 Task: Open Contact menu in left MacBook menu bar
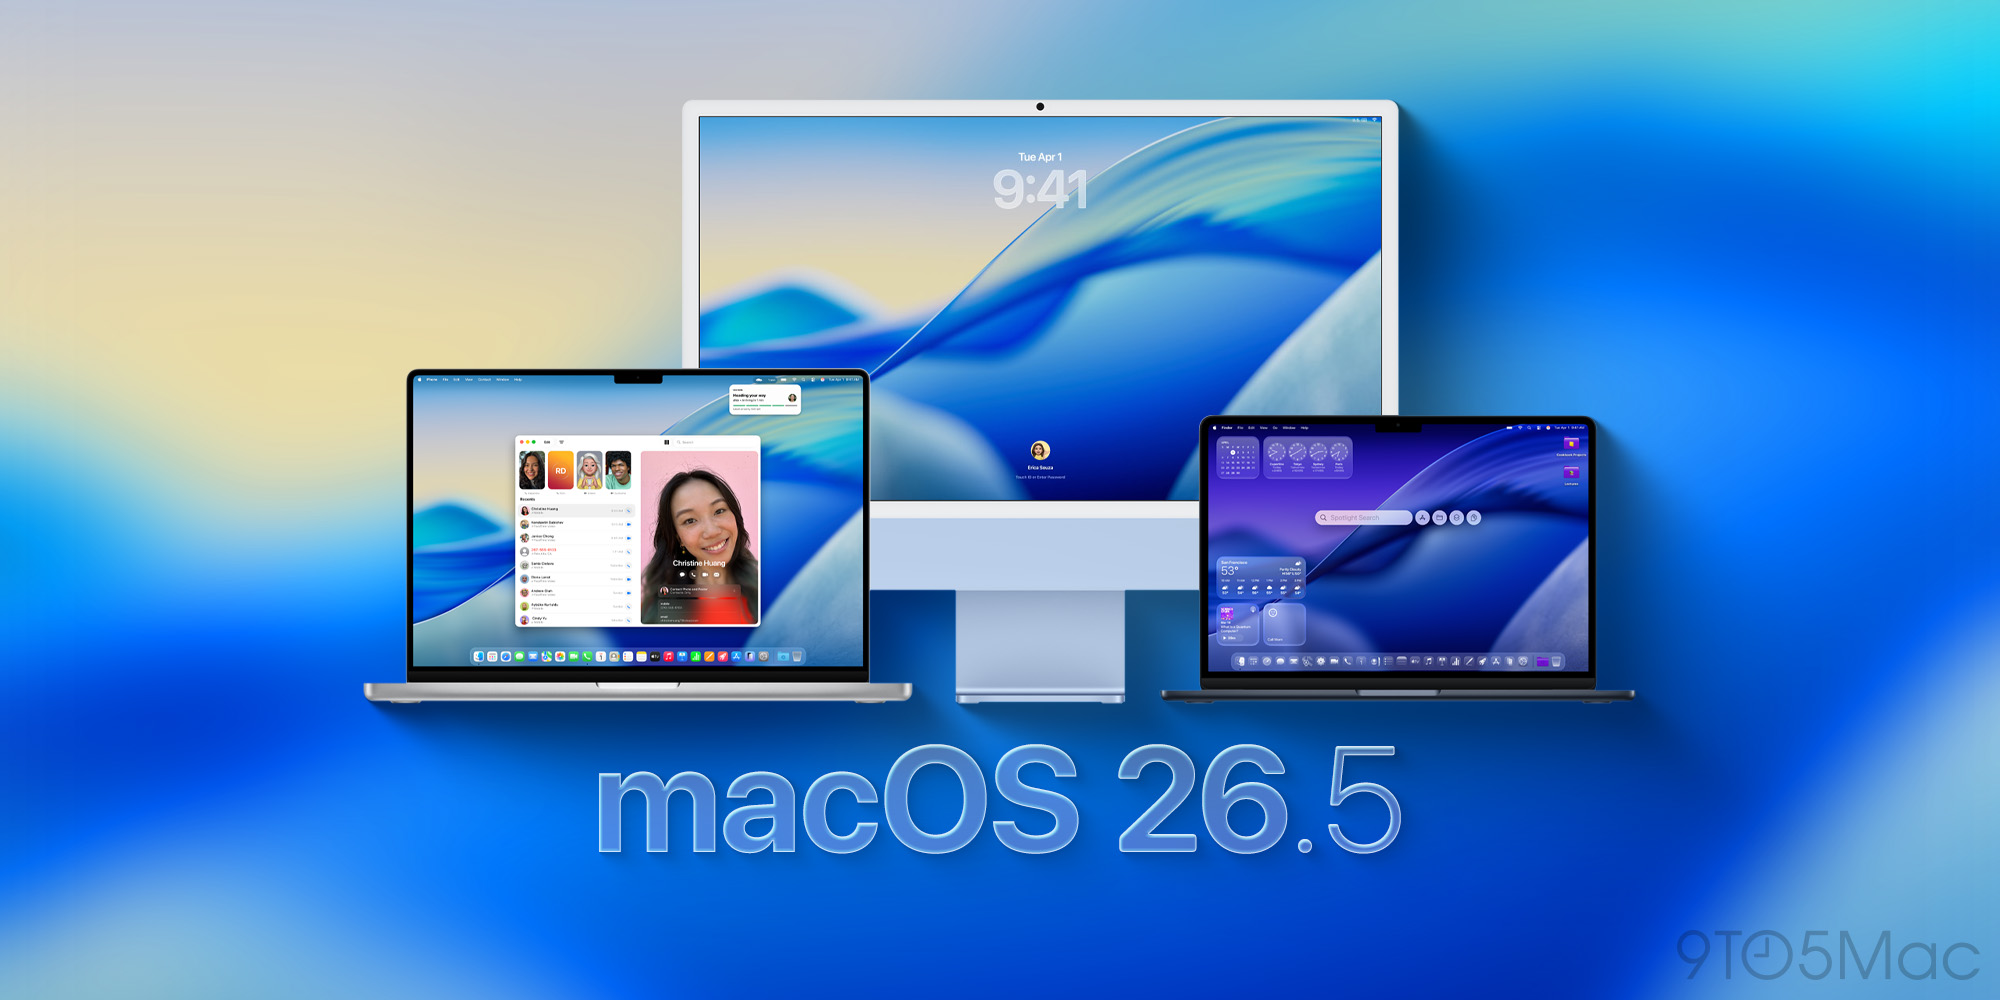coord(484,380)
